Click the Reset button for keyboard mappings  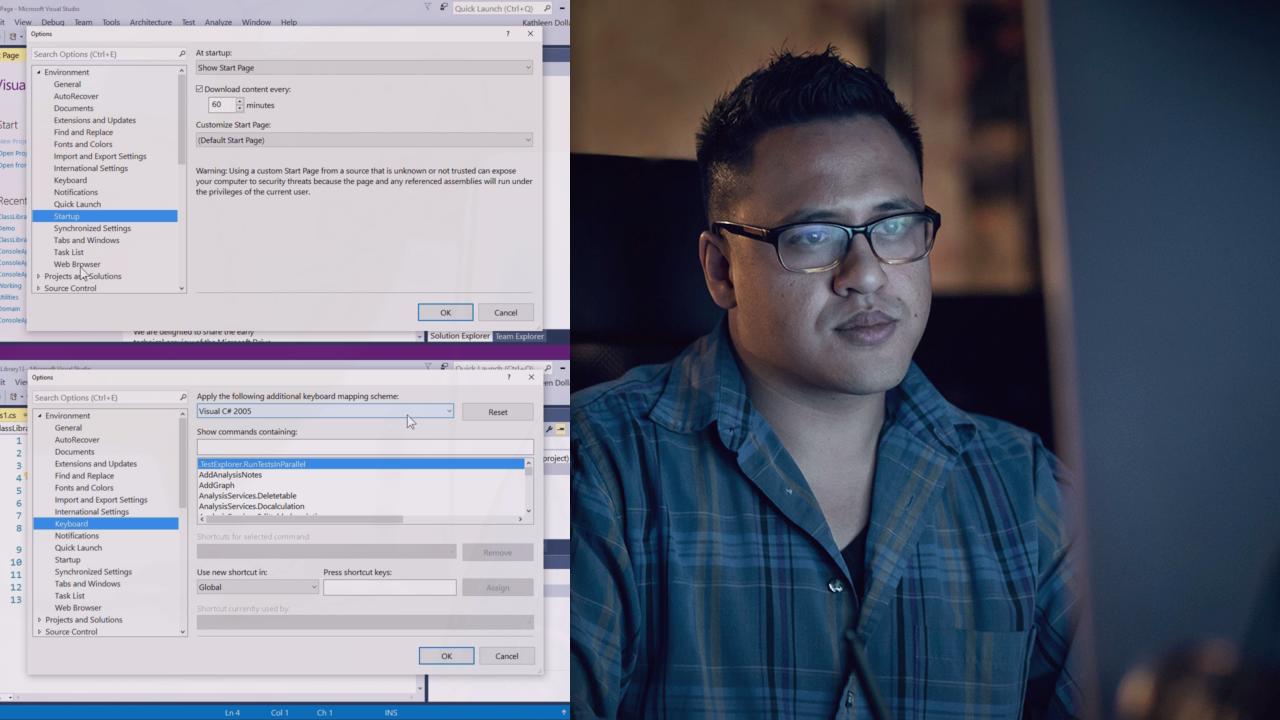(x=497, y=411)
